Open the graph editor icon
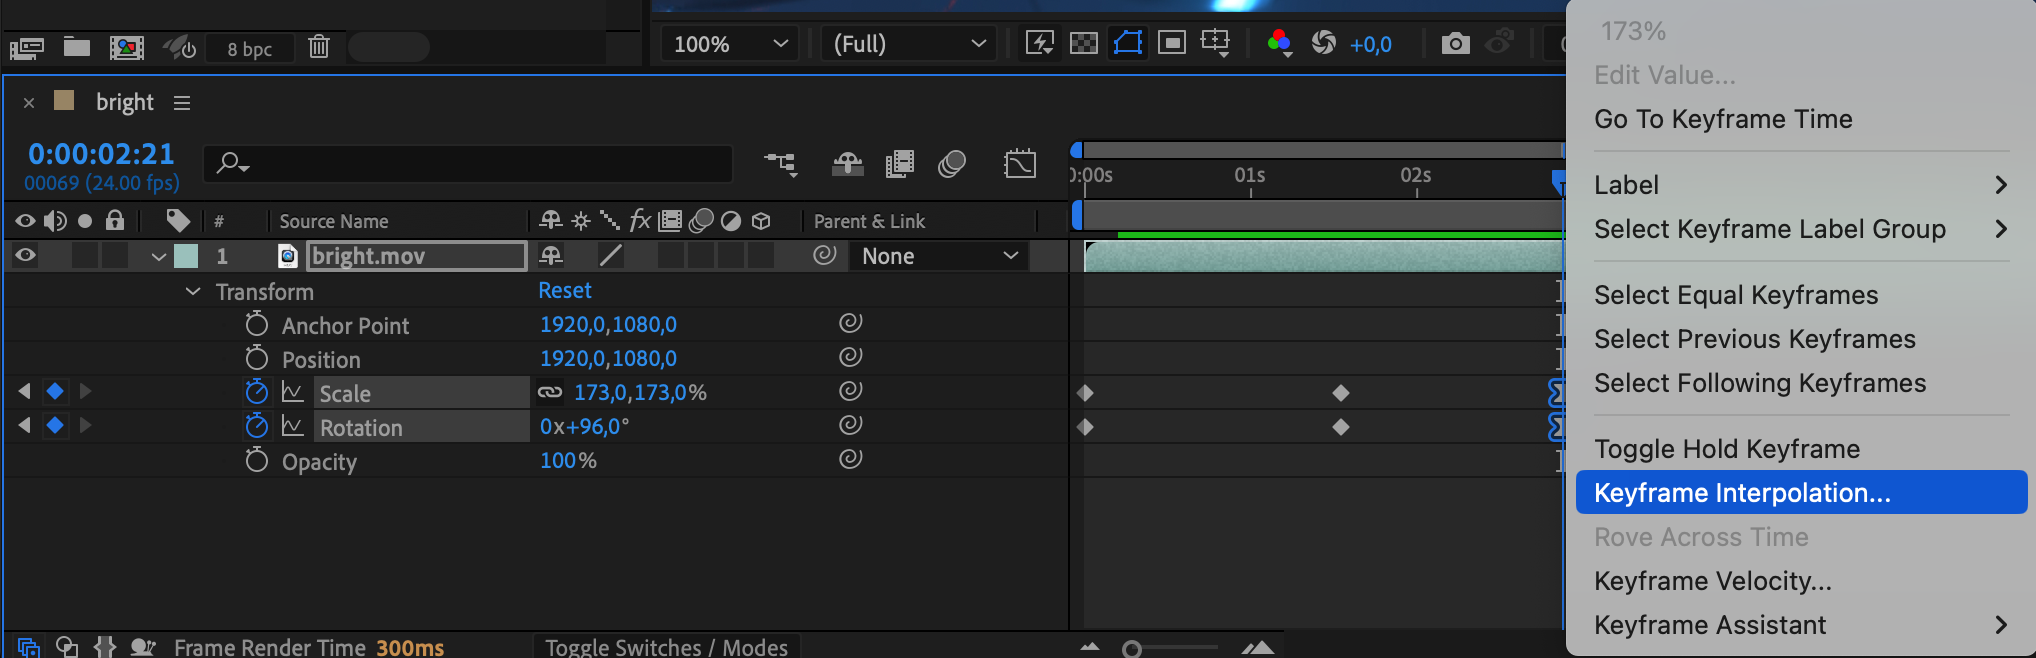The width and height of the screenshot is (2036, 658). [x=1020, y=164]
